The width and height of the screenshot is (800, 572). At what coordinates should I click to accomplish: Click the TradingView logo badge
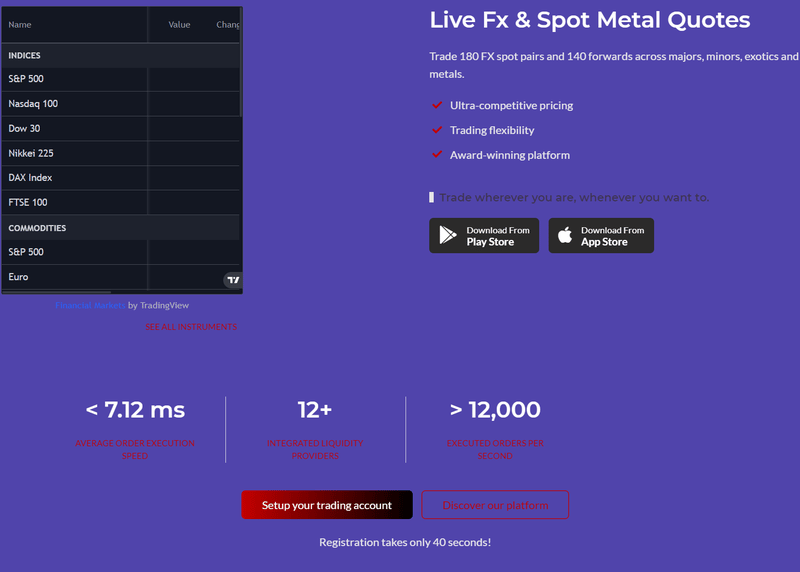click(x=233, y=280)
